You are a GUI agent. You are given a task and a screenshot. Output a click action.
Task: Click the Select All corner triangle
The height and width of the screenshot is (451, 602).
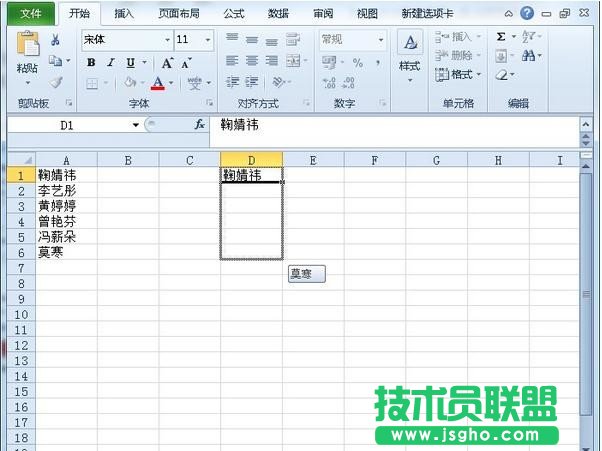click(x=22, y=159)
